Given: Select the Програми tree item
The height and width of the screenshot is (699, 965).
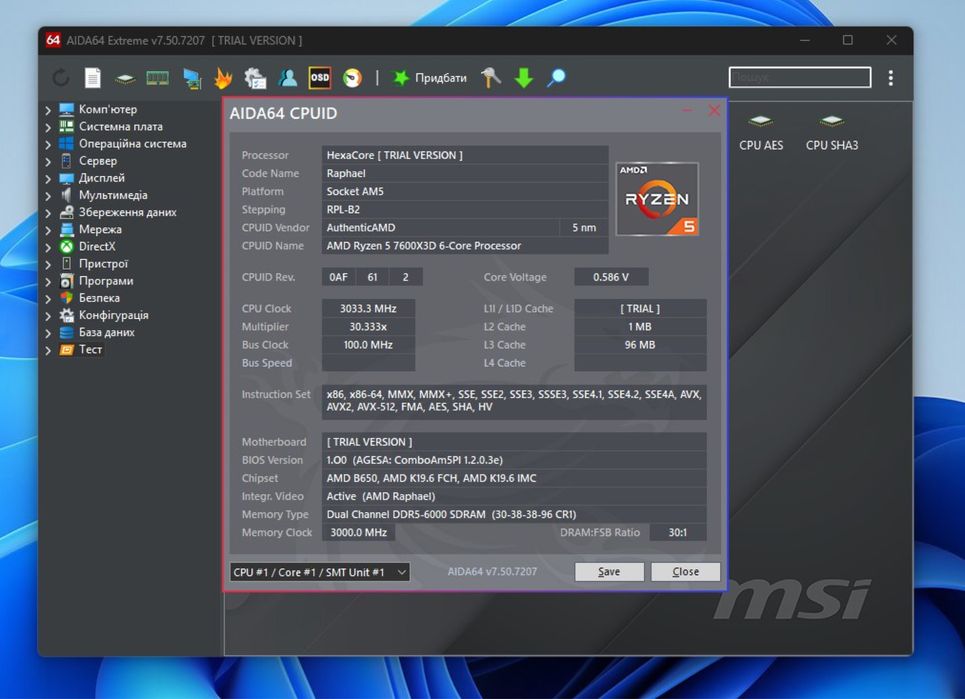Looking at the screenshot, I should click(106, 281).
